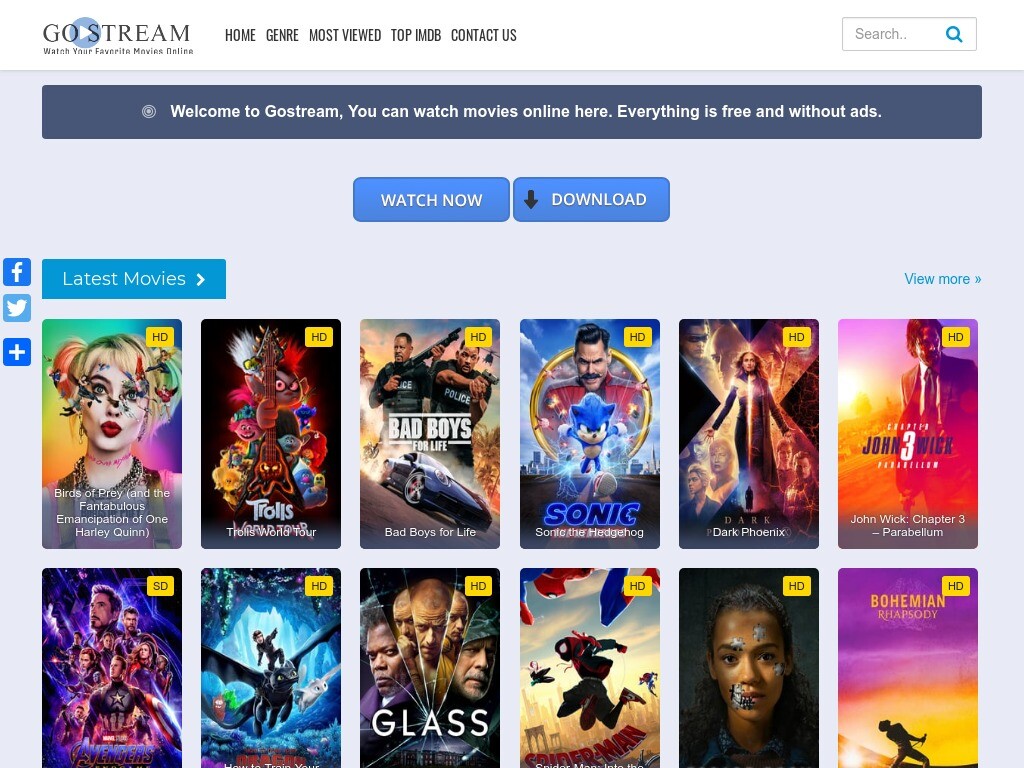Click the Gostream logo
The image size is (1024, 768).
118,37
